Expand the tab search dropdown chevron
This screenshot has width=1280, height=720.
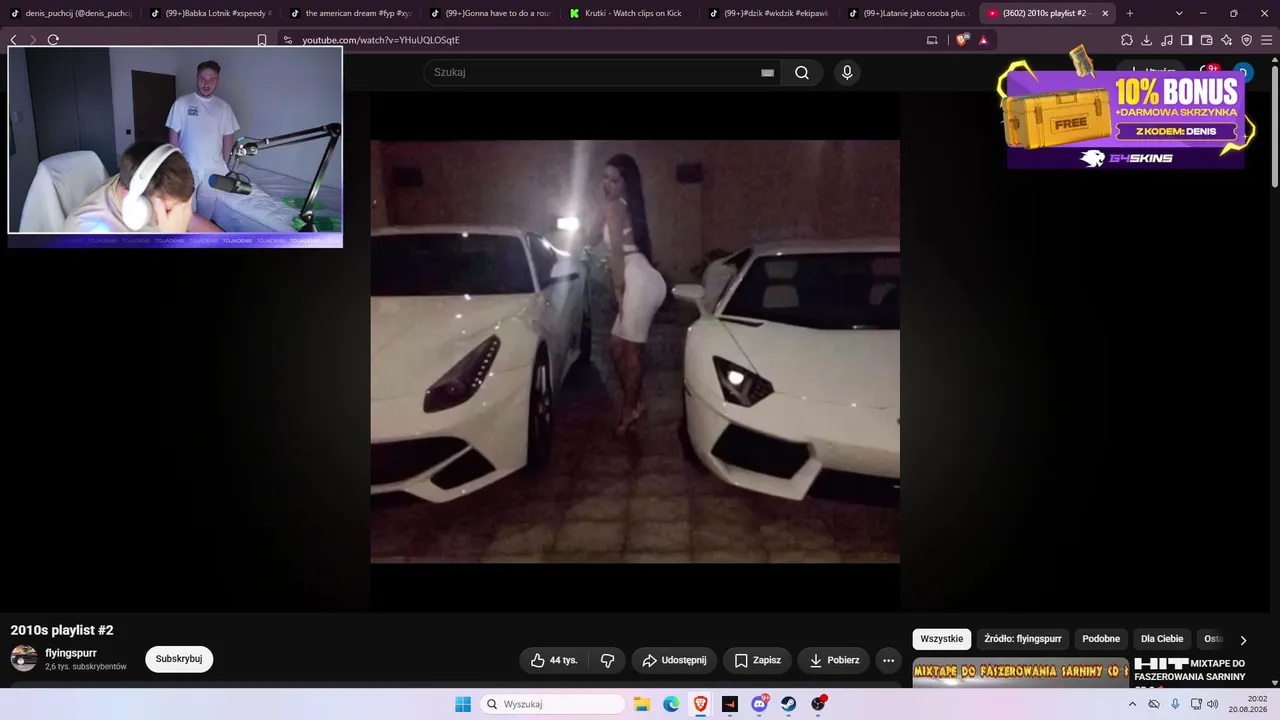[x=1179, y=13]
